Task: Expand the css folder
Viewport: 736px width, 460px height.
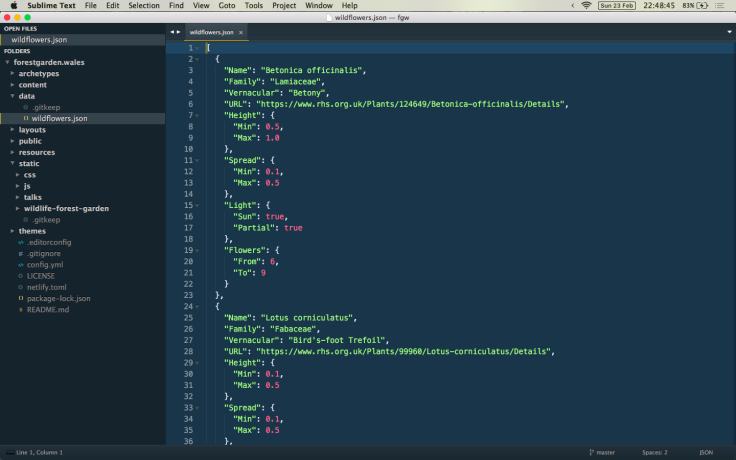Action: pyautogui.click(x=17, y=175)
